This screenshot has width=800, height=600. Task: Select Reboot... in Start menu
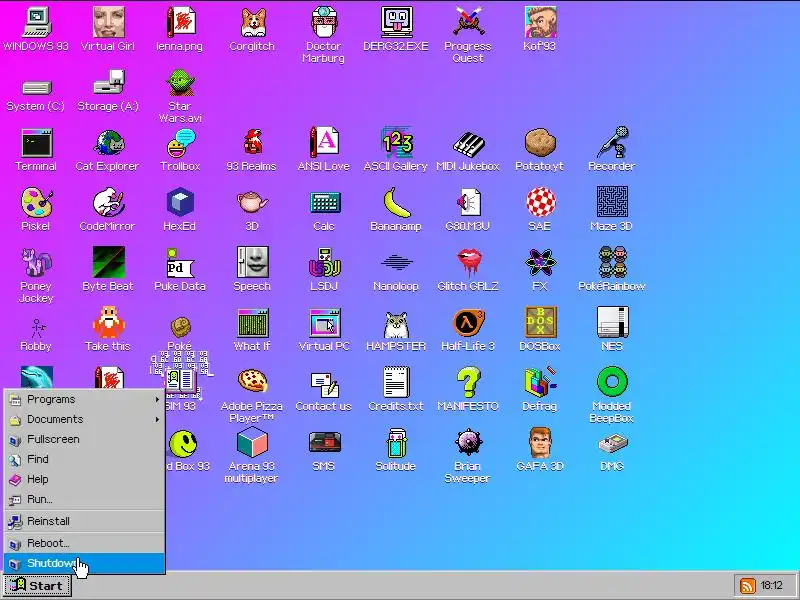click(x=84, y=543)
